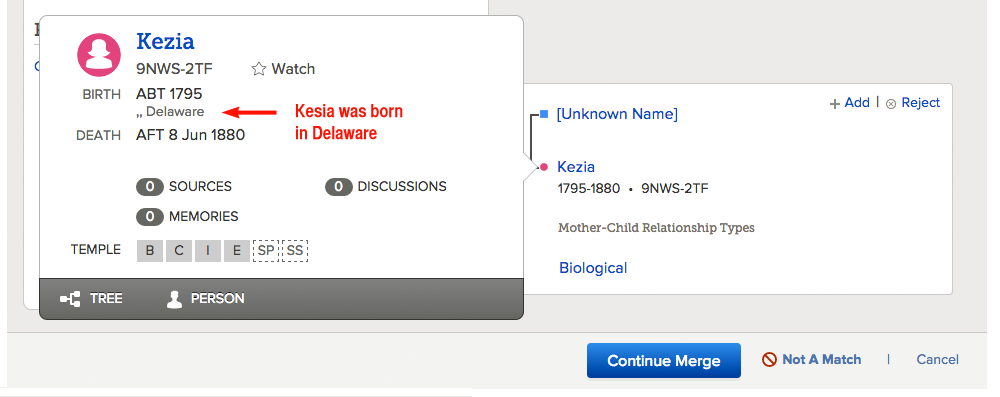
Task: Open the Biological relationship type link
Action: click(593, 268)
